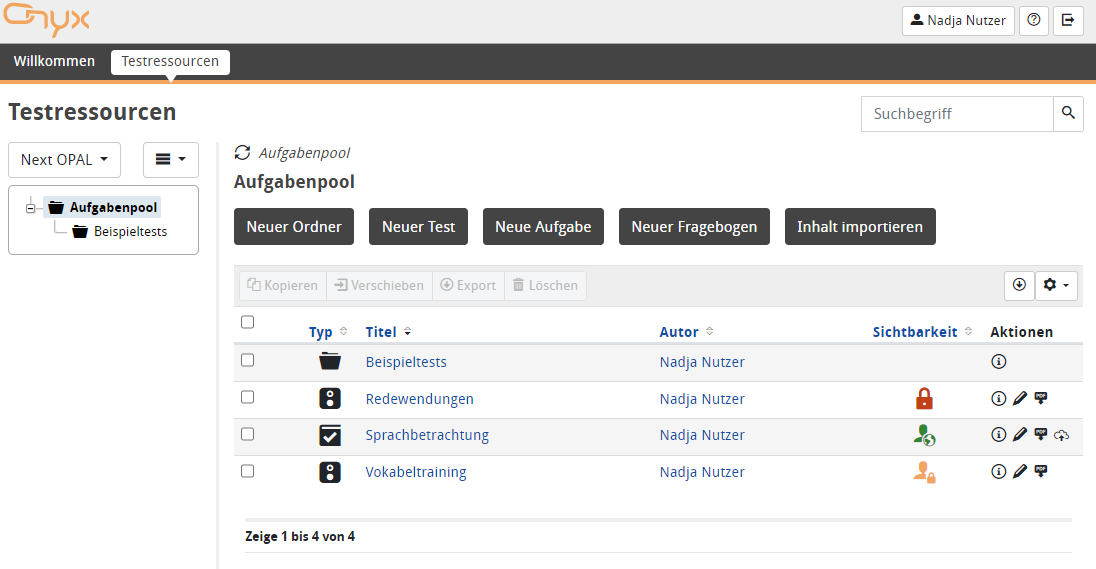This screenshot has height=569, width=1096.
Task: Click the table download arrow button
Action: pos(1019,285)
